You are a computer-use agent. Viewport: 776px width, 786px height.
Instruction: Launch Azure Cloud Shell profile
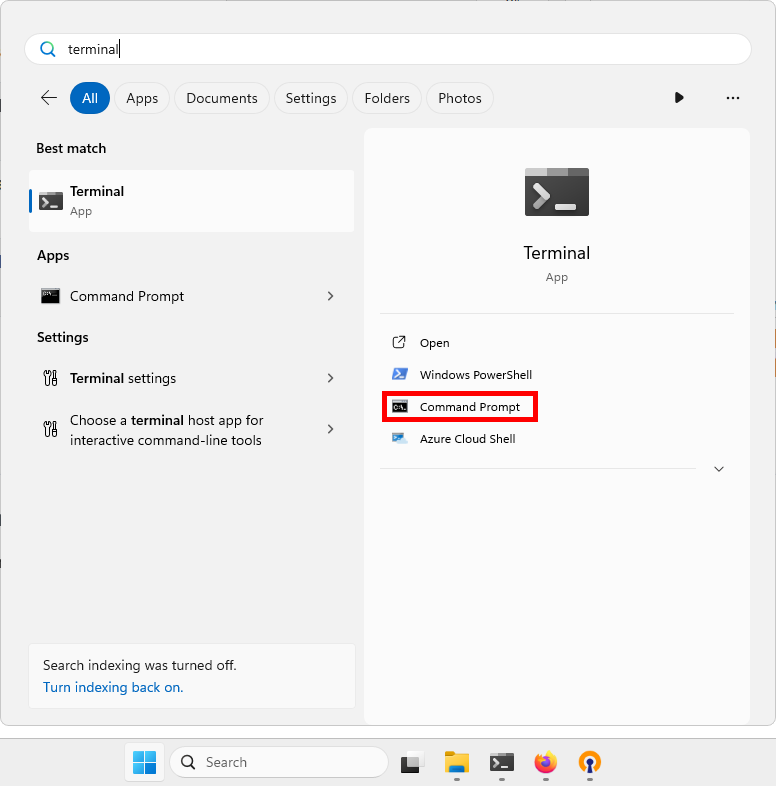pos(557,439)
